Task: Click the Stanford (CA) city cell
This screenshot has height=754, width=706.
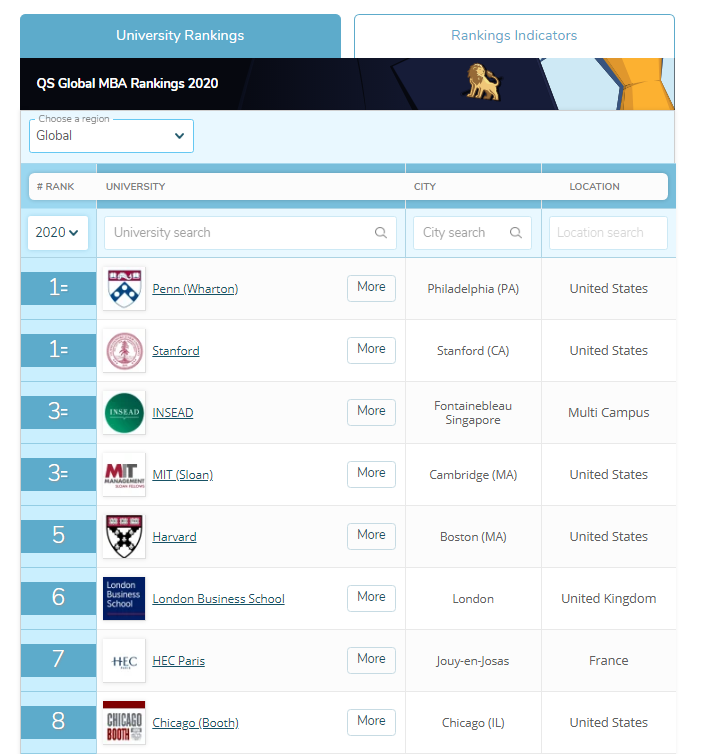Action: click(x=473, y=351)
